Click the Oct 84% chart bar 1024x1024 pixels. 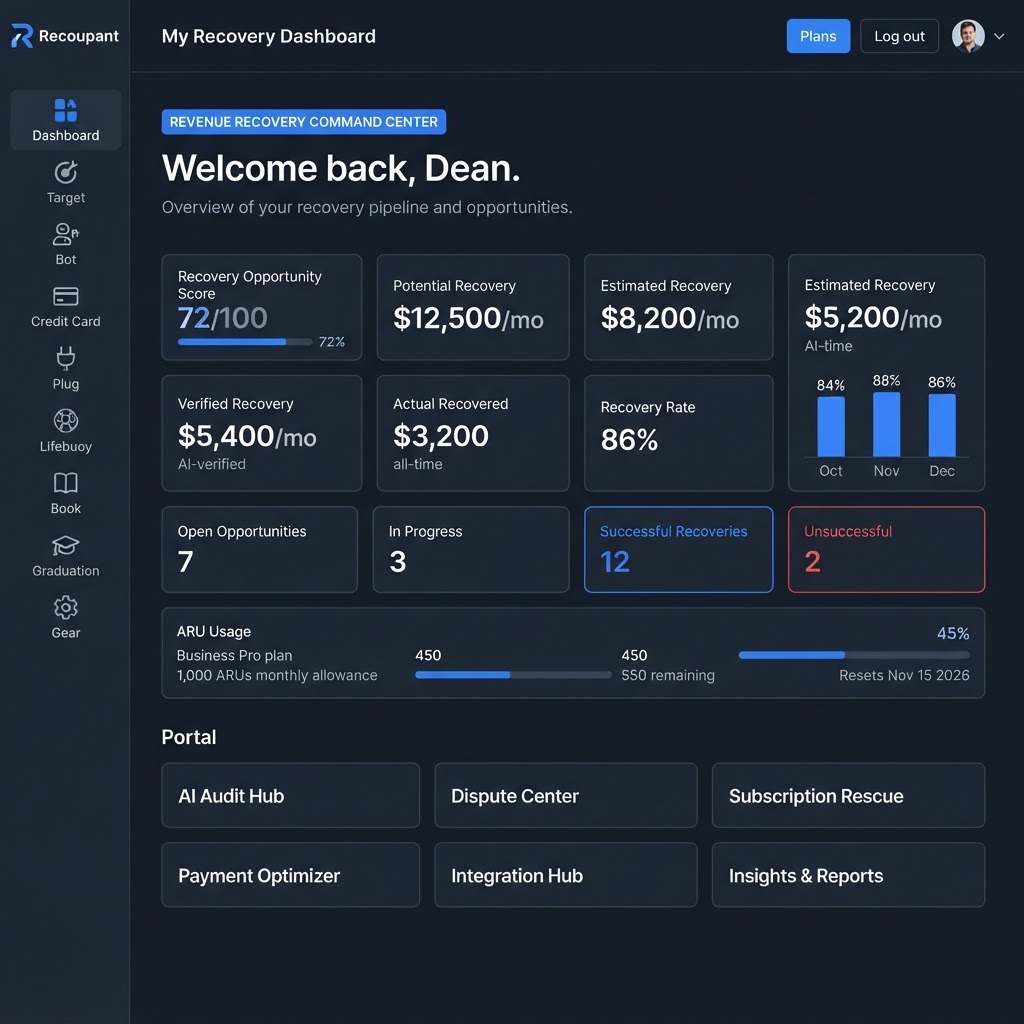[831, 426]
